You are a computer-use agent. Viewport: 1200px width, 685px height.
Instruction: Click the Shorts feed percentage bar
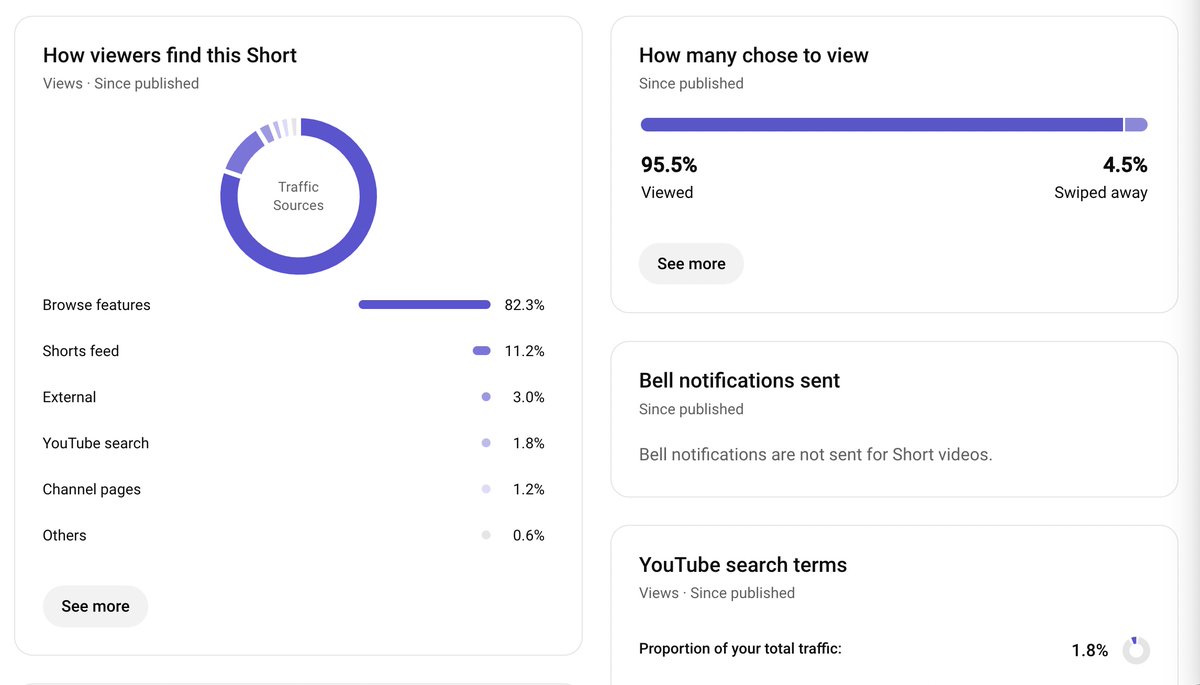tap(482, 351)
